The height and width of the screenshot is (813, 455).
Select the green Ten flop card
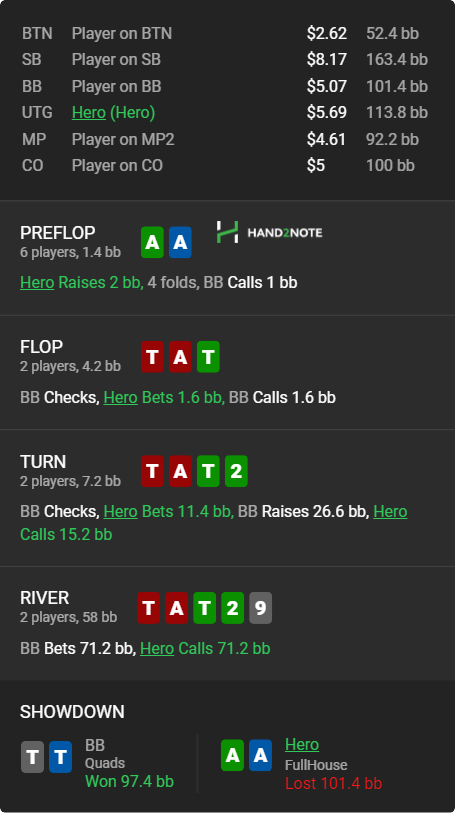pos(208,357)
